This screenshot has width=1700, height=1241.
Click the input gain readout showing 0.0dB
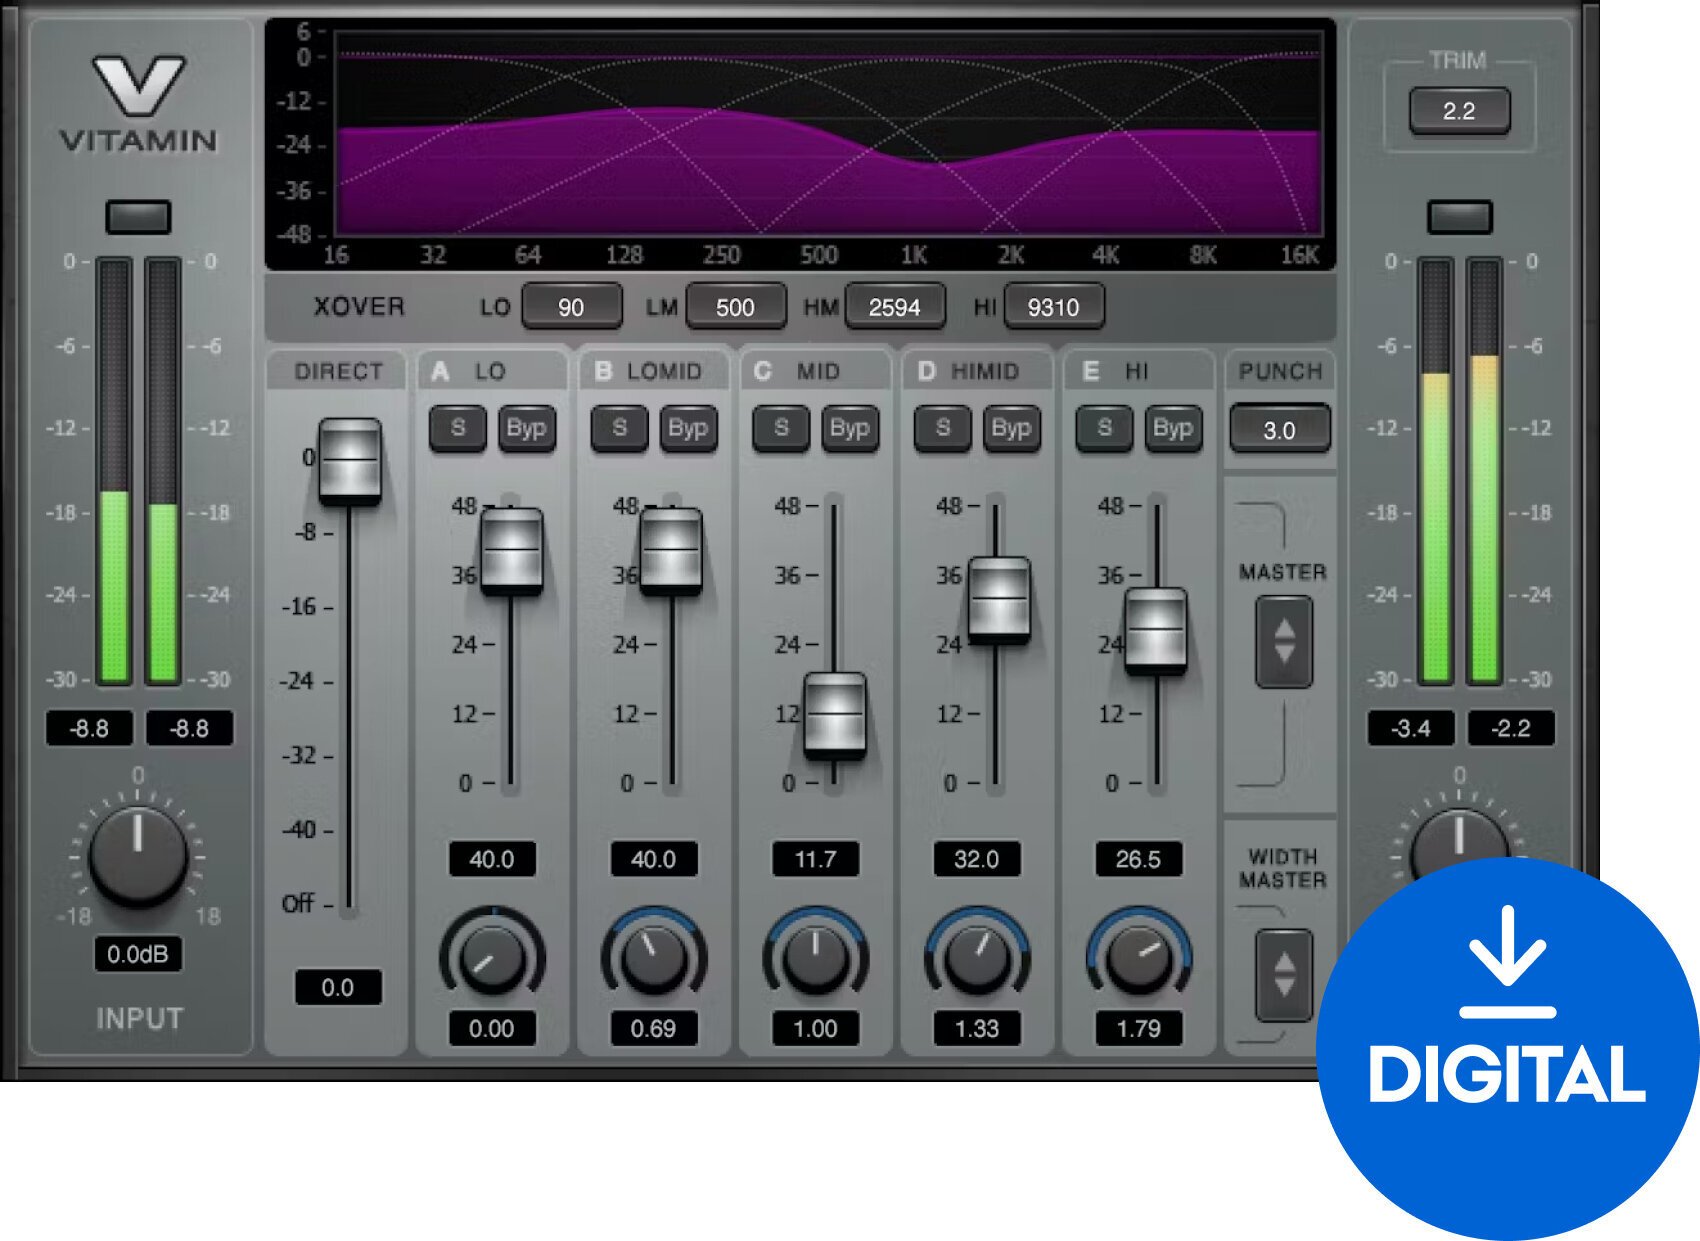tap(140, 955)
